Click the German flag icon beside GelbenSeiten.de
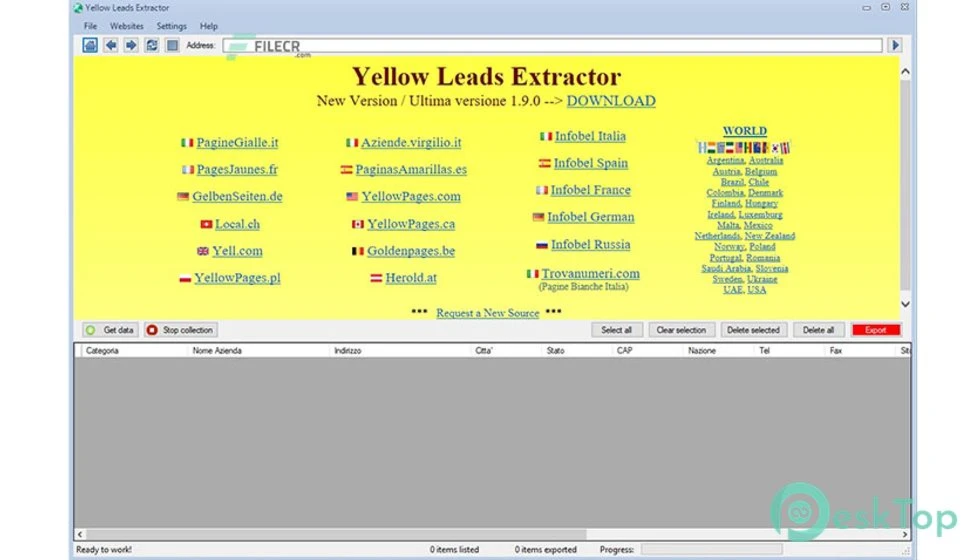This screenshot has width=980, height=560. click(182, 196)
